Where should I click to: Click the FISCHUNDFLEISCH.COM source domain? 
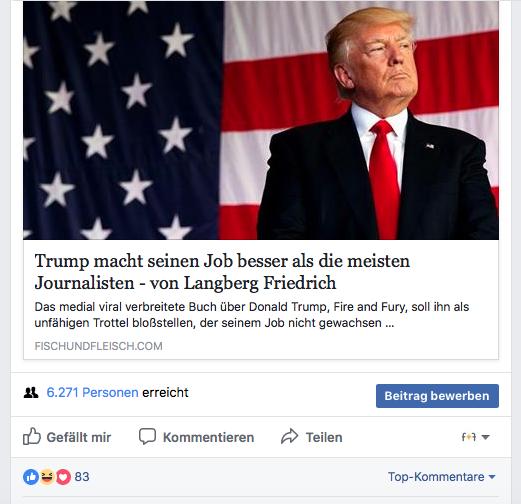(x=98, y=346)
